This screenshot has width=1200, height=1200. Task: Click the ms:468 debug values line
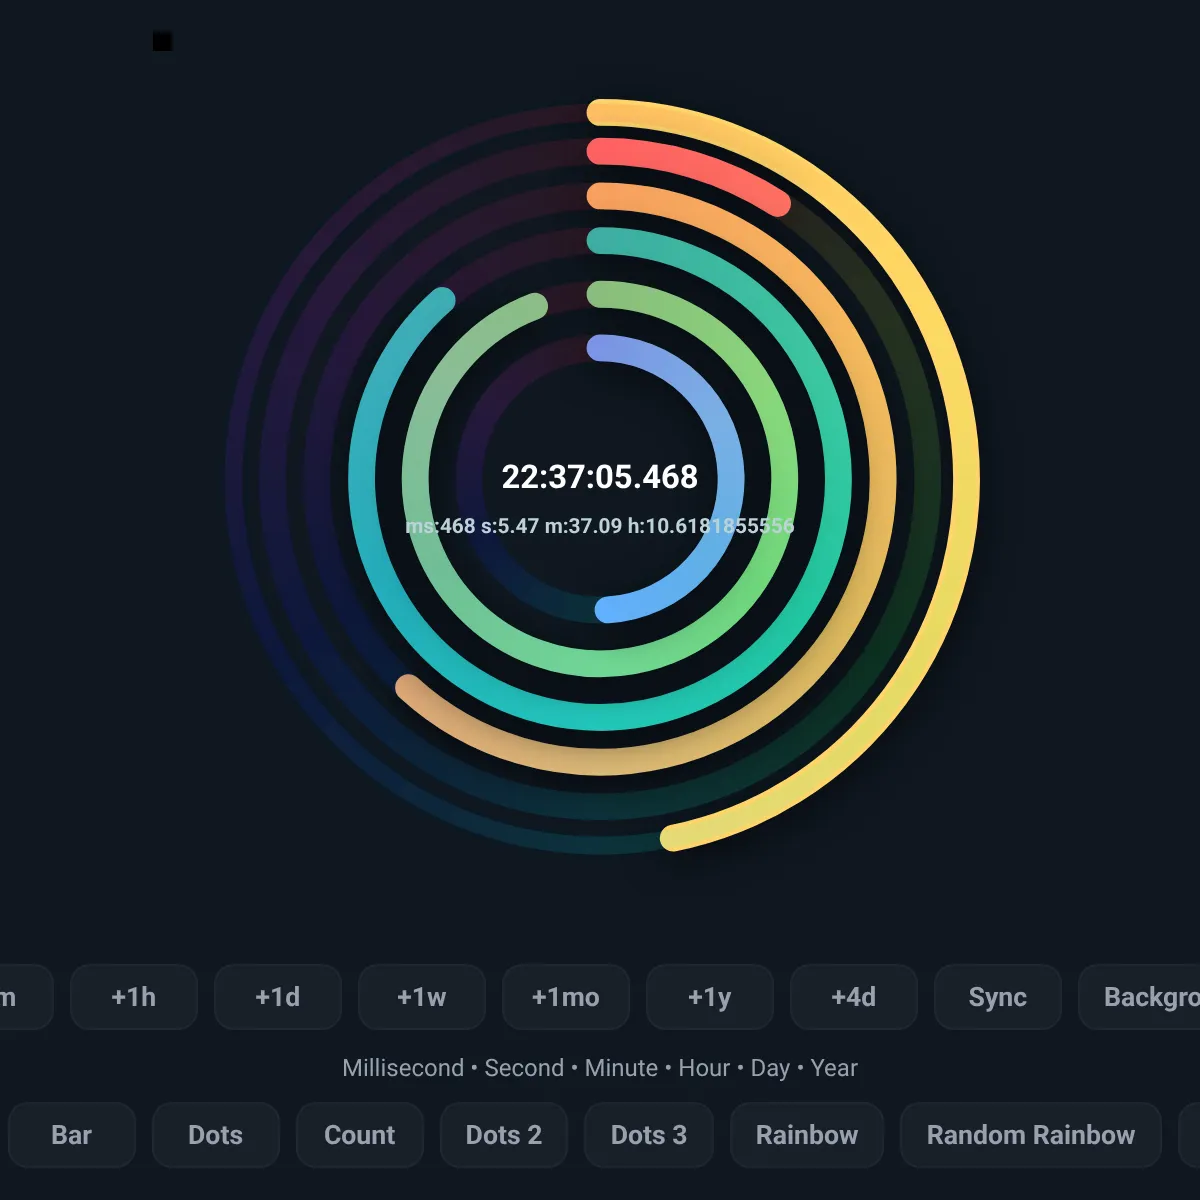click(x=600, y=526)
